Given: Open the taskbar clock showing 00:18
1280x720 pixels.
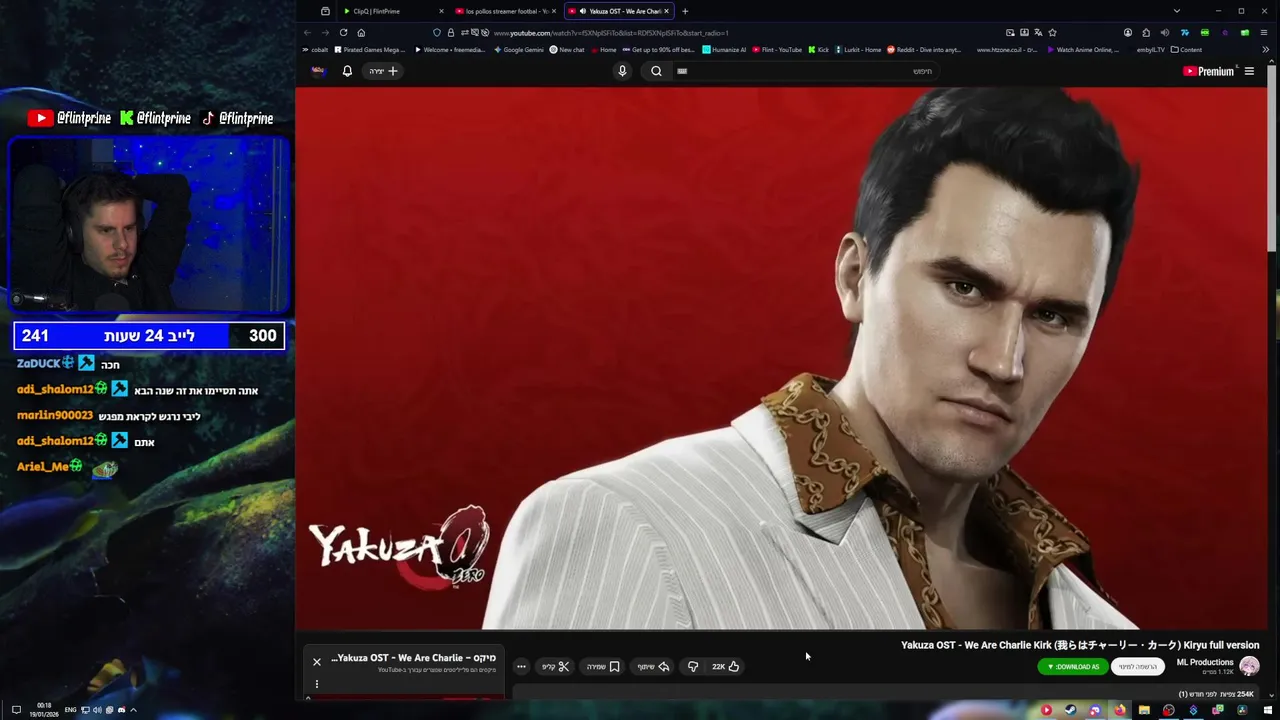Looking at the screenshot, I should [44, 710].
